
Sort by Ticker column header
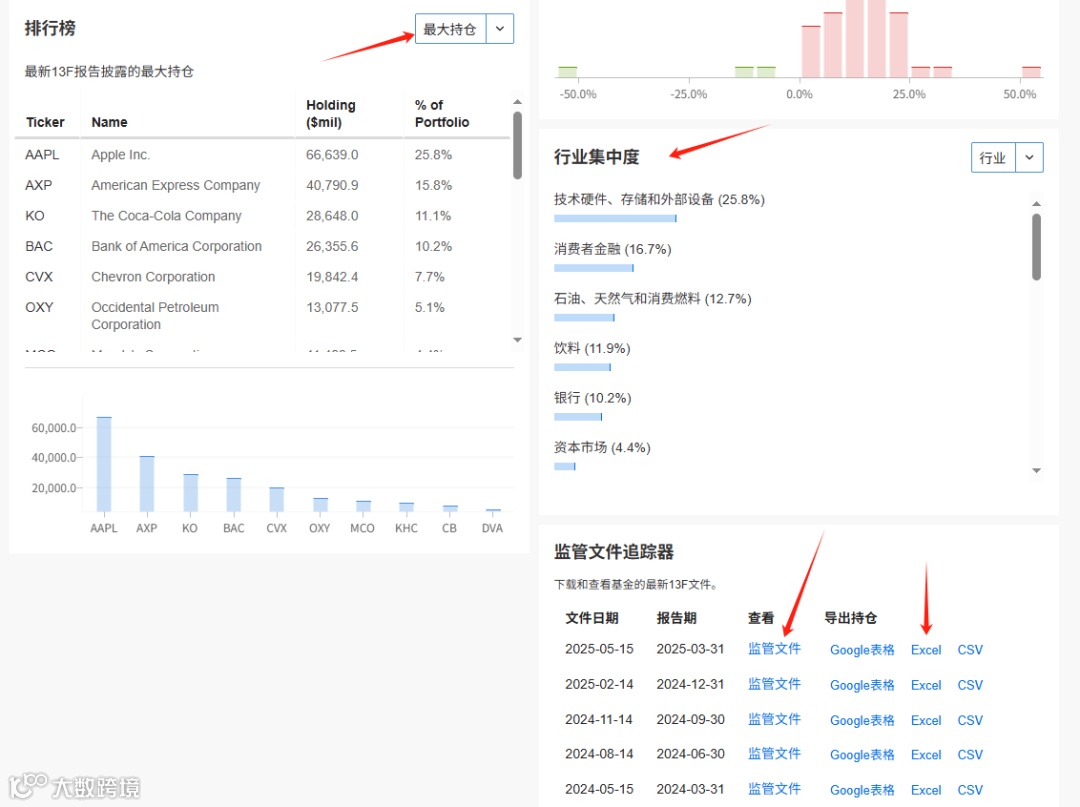pyautogui.click(x=45, y=123)
